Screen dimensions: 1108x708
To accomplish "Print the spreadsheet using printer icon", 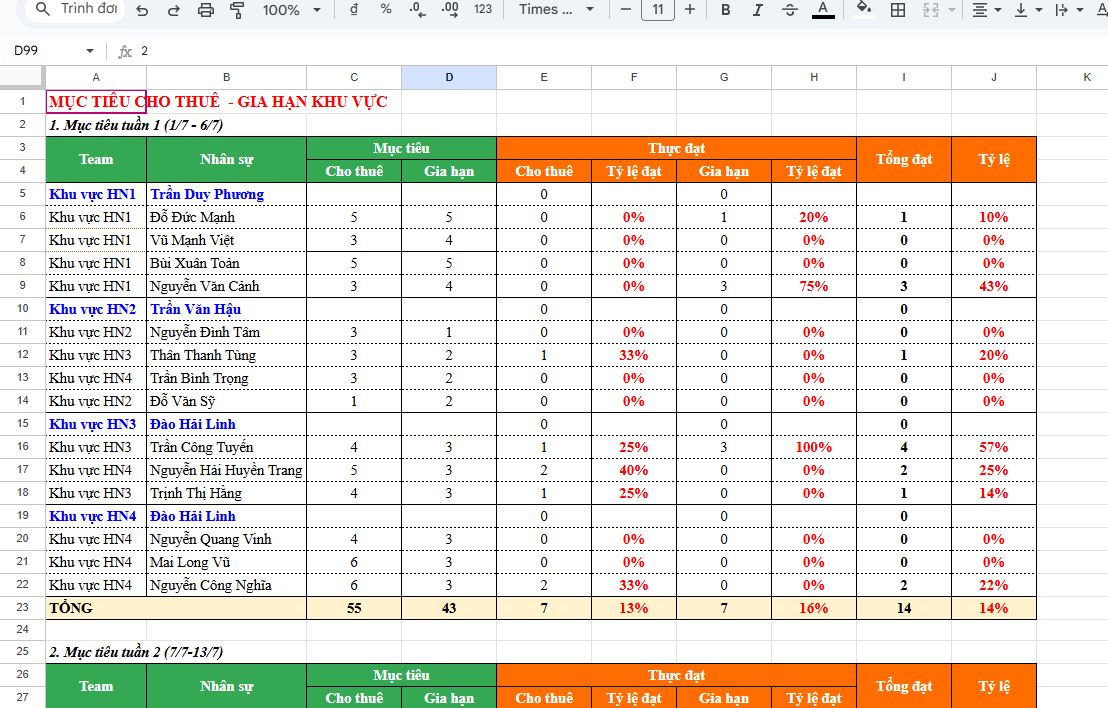I will pos(206,10).
